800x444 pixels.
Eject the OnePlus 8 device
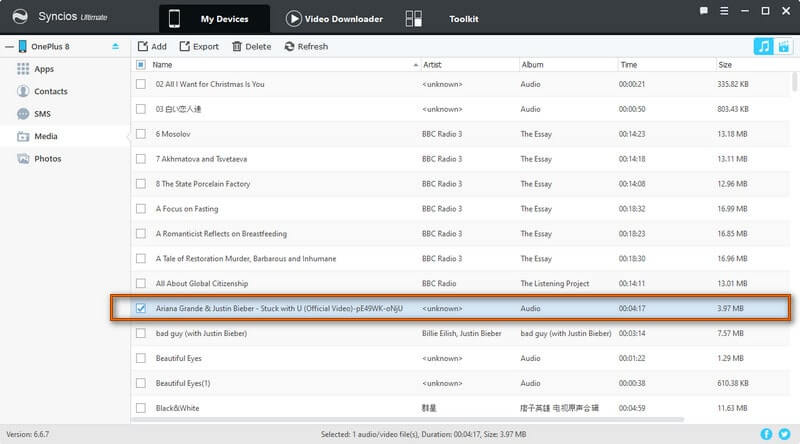(x=115, y=46)
